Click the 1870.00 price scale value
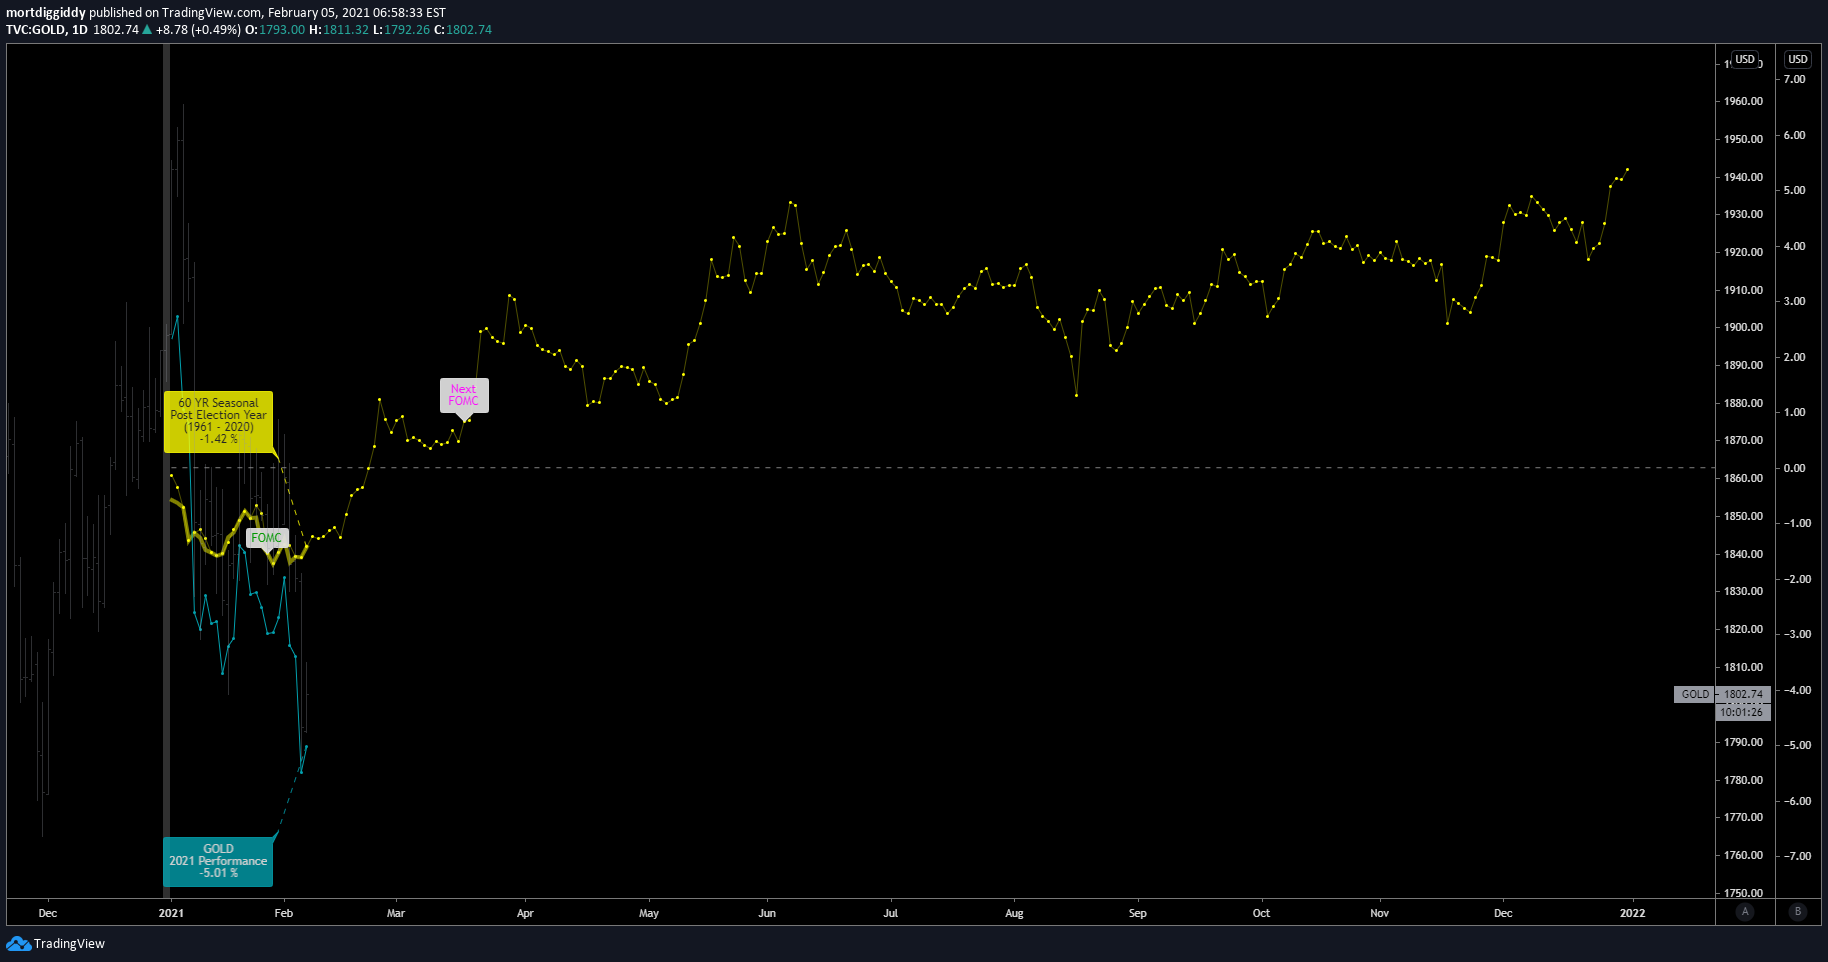Screen dimensions: 1828x962 [x=1743, y=440]
